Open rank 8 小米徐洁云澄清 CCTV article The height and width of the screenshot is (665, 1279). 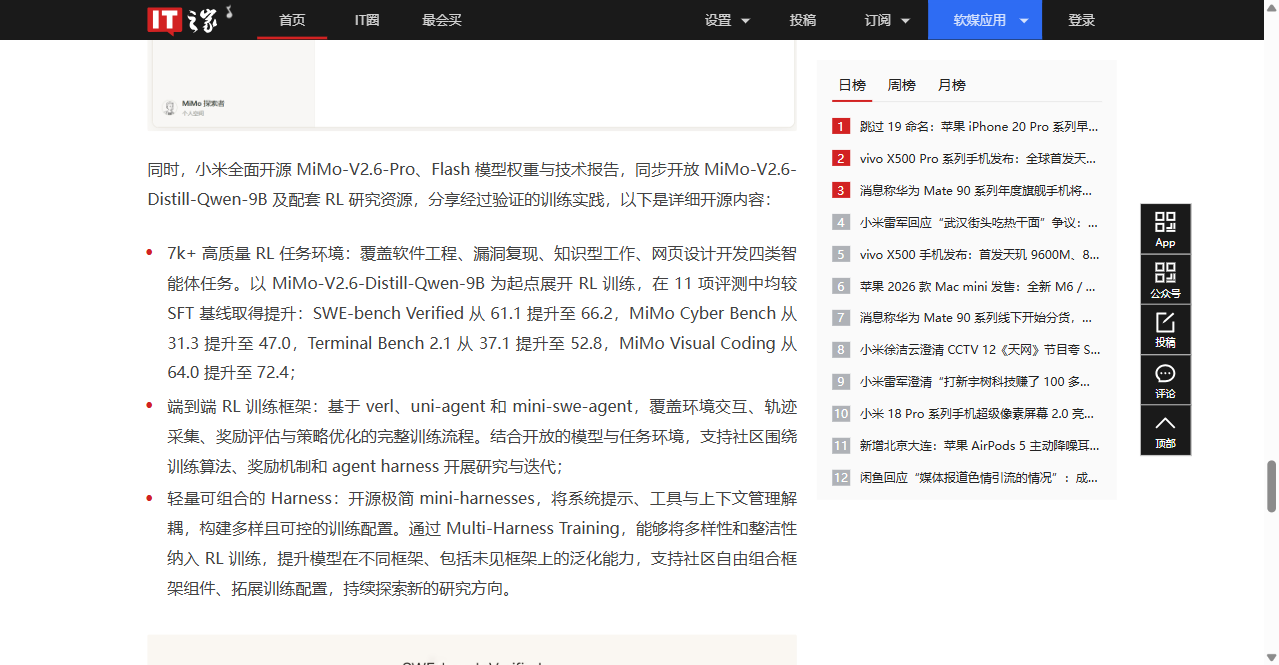pyautogui.click(x=979, y=350)
